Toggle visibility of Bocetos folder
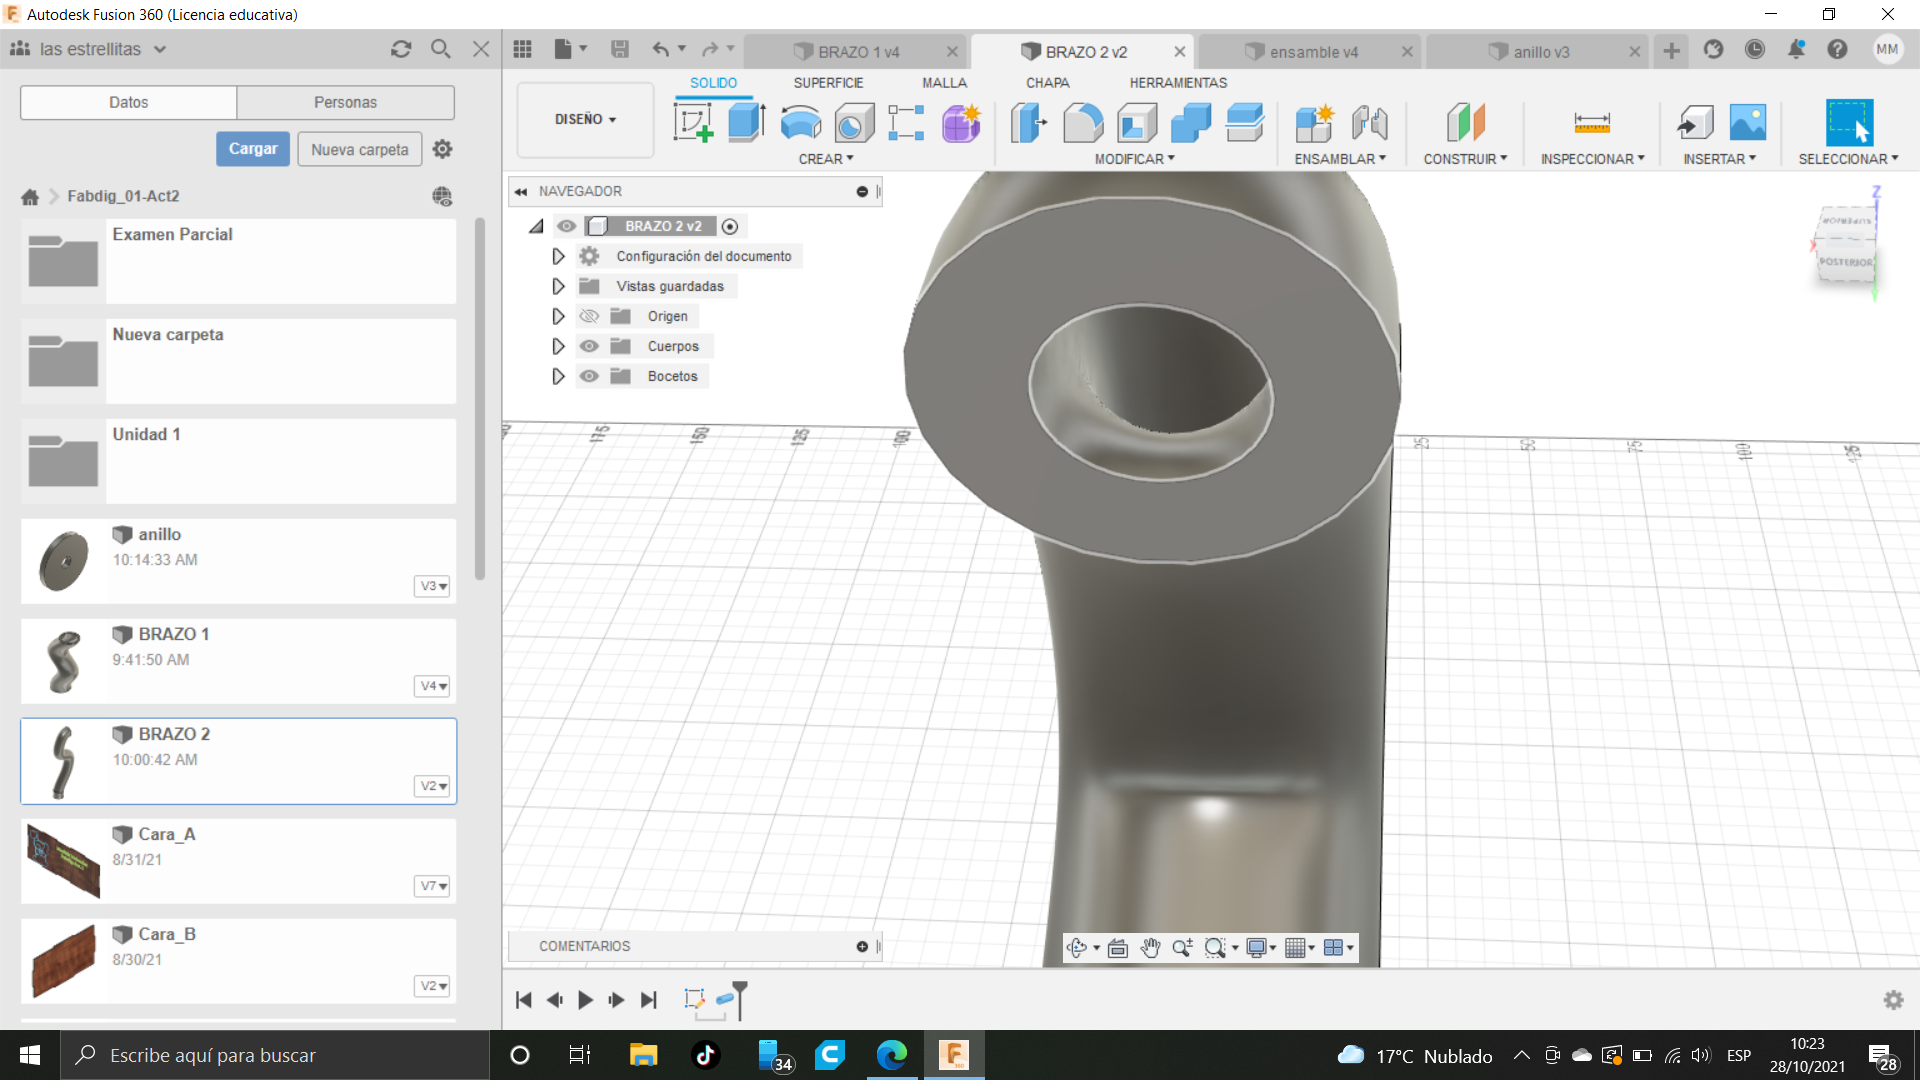 [589, 376]
